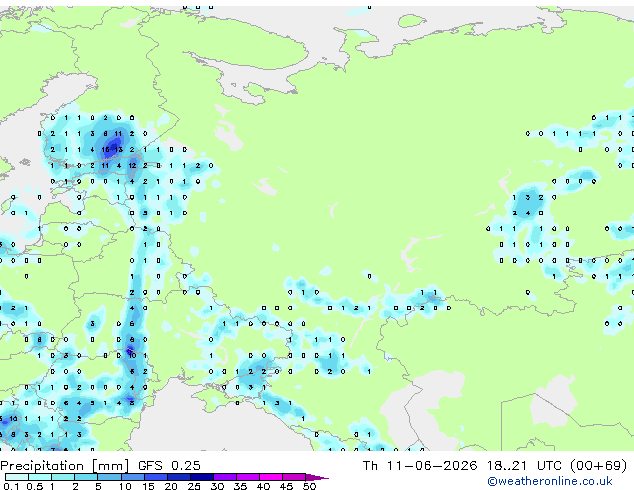Click the '35' legend scale label

240,486
